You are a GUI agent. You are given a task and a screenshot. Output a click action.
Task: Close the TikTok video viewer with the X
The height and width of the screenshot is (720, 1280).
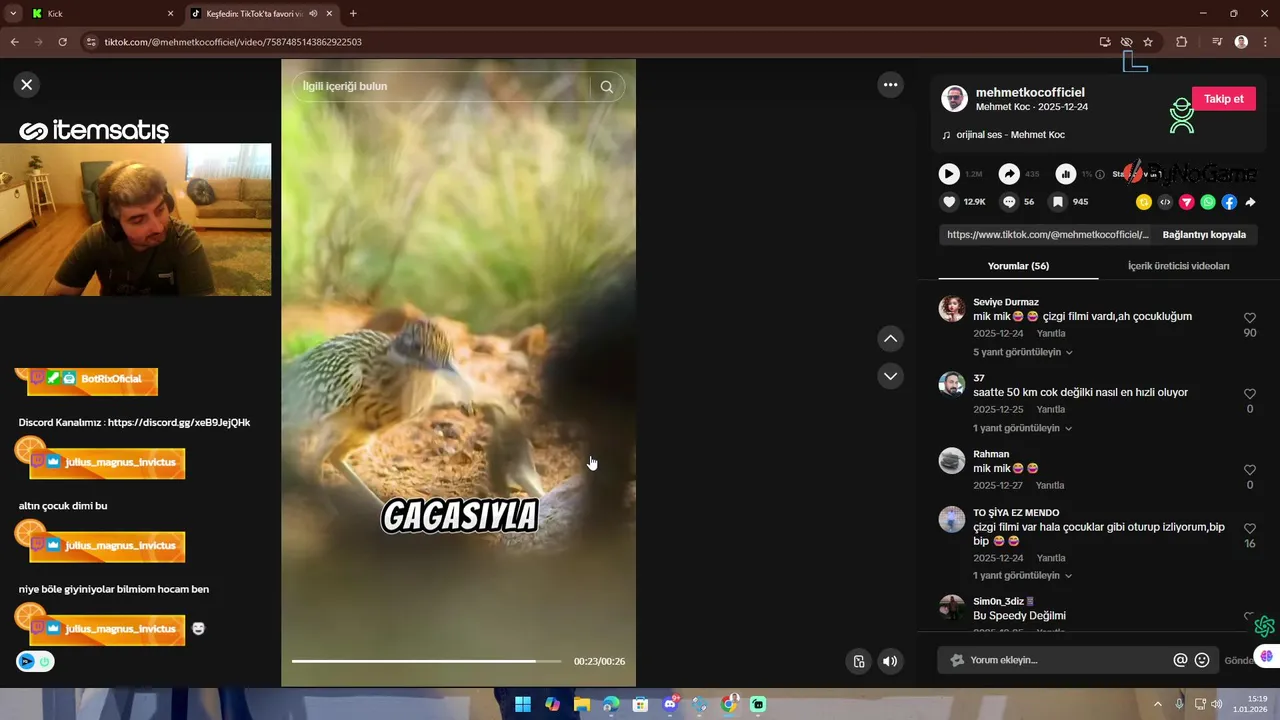tap(27, 85)
